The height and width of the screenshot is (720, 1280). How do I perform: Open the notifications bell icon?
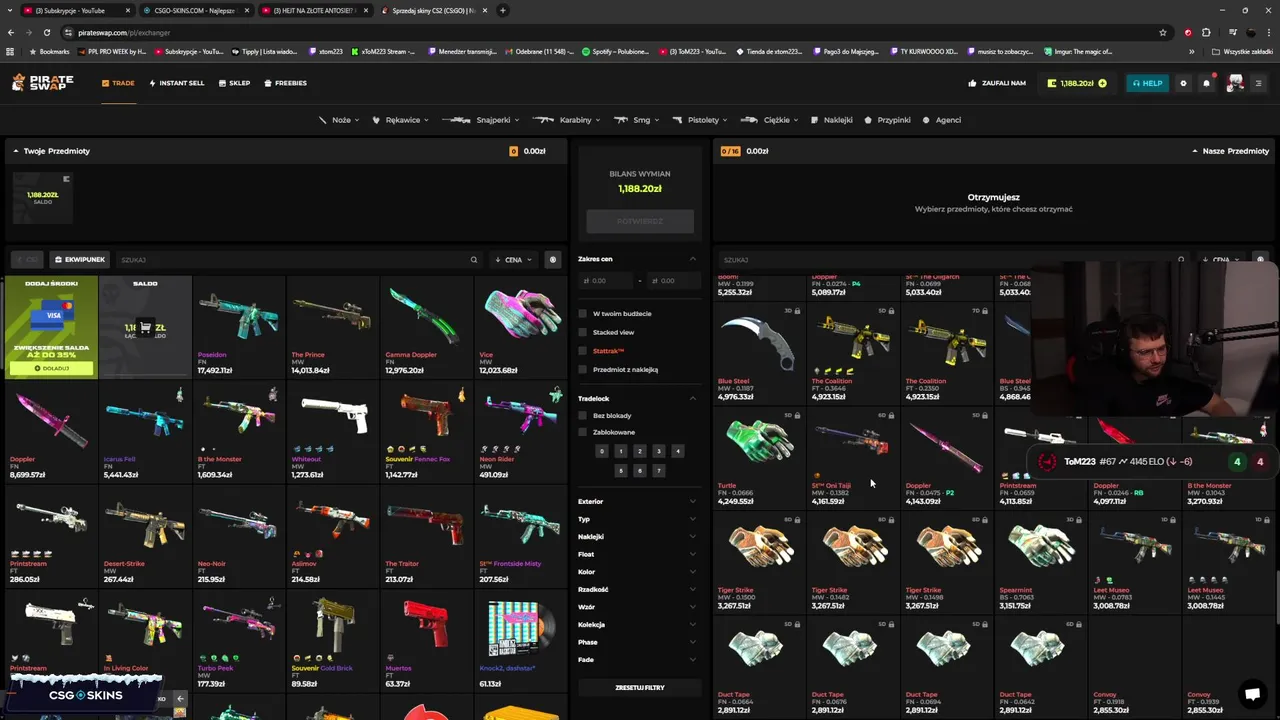[1206, 83]
